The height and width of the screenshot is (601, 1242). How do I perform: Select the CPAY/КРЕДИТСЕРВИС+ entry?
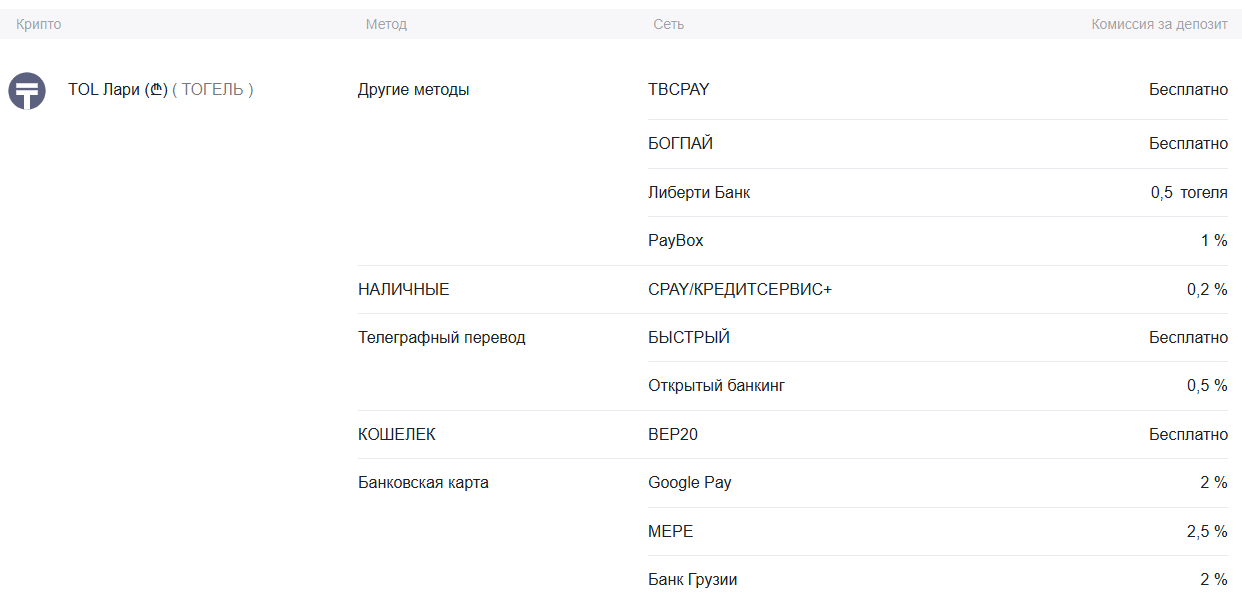740,289
